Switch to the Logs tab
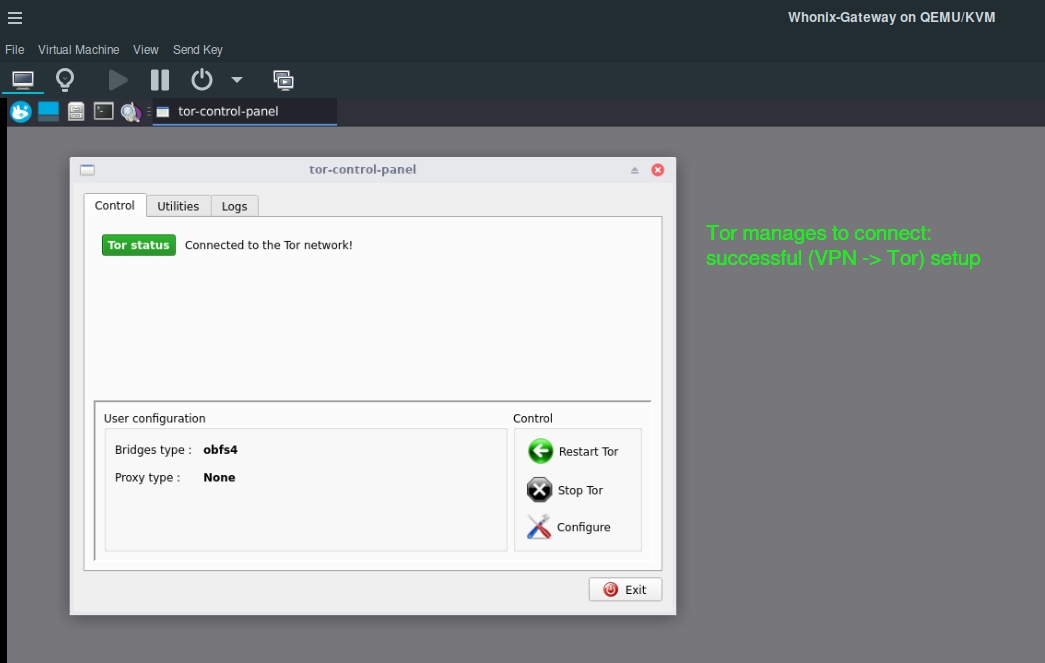Screen dimensions: 1045x663 235,207
